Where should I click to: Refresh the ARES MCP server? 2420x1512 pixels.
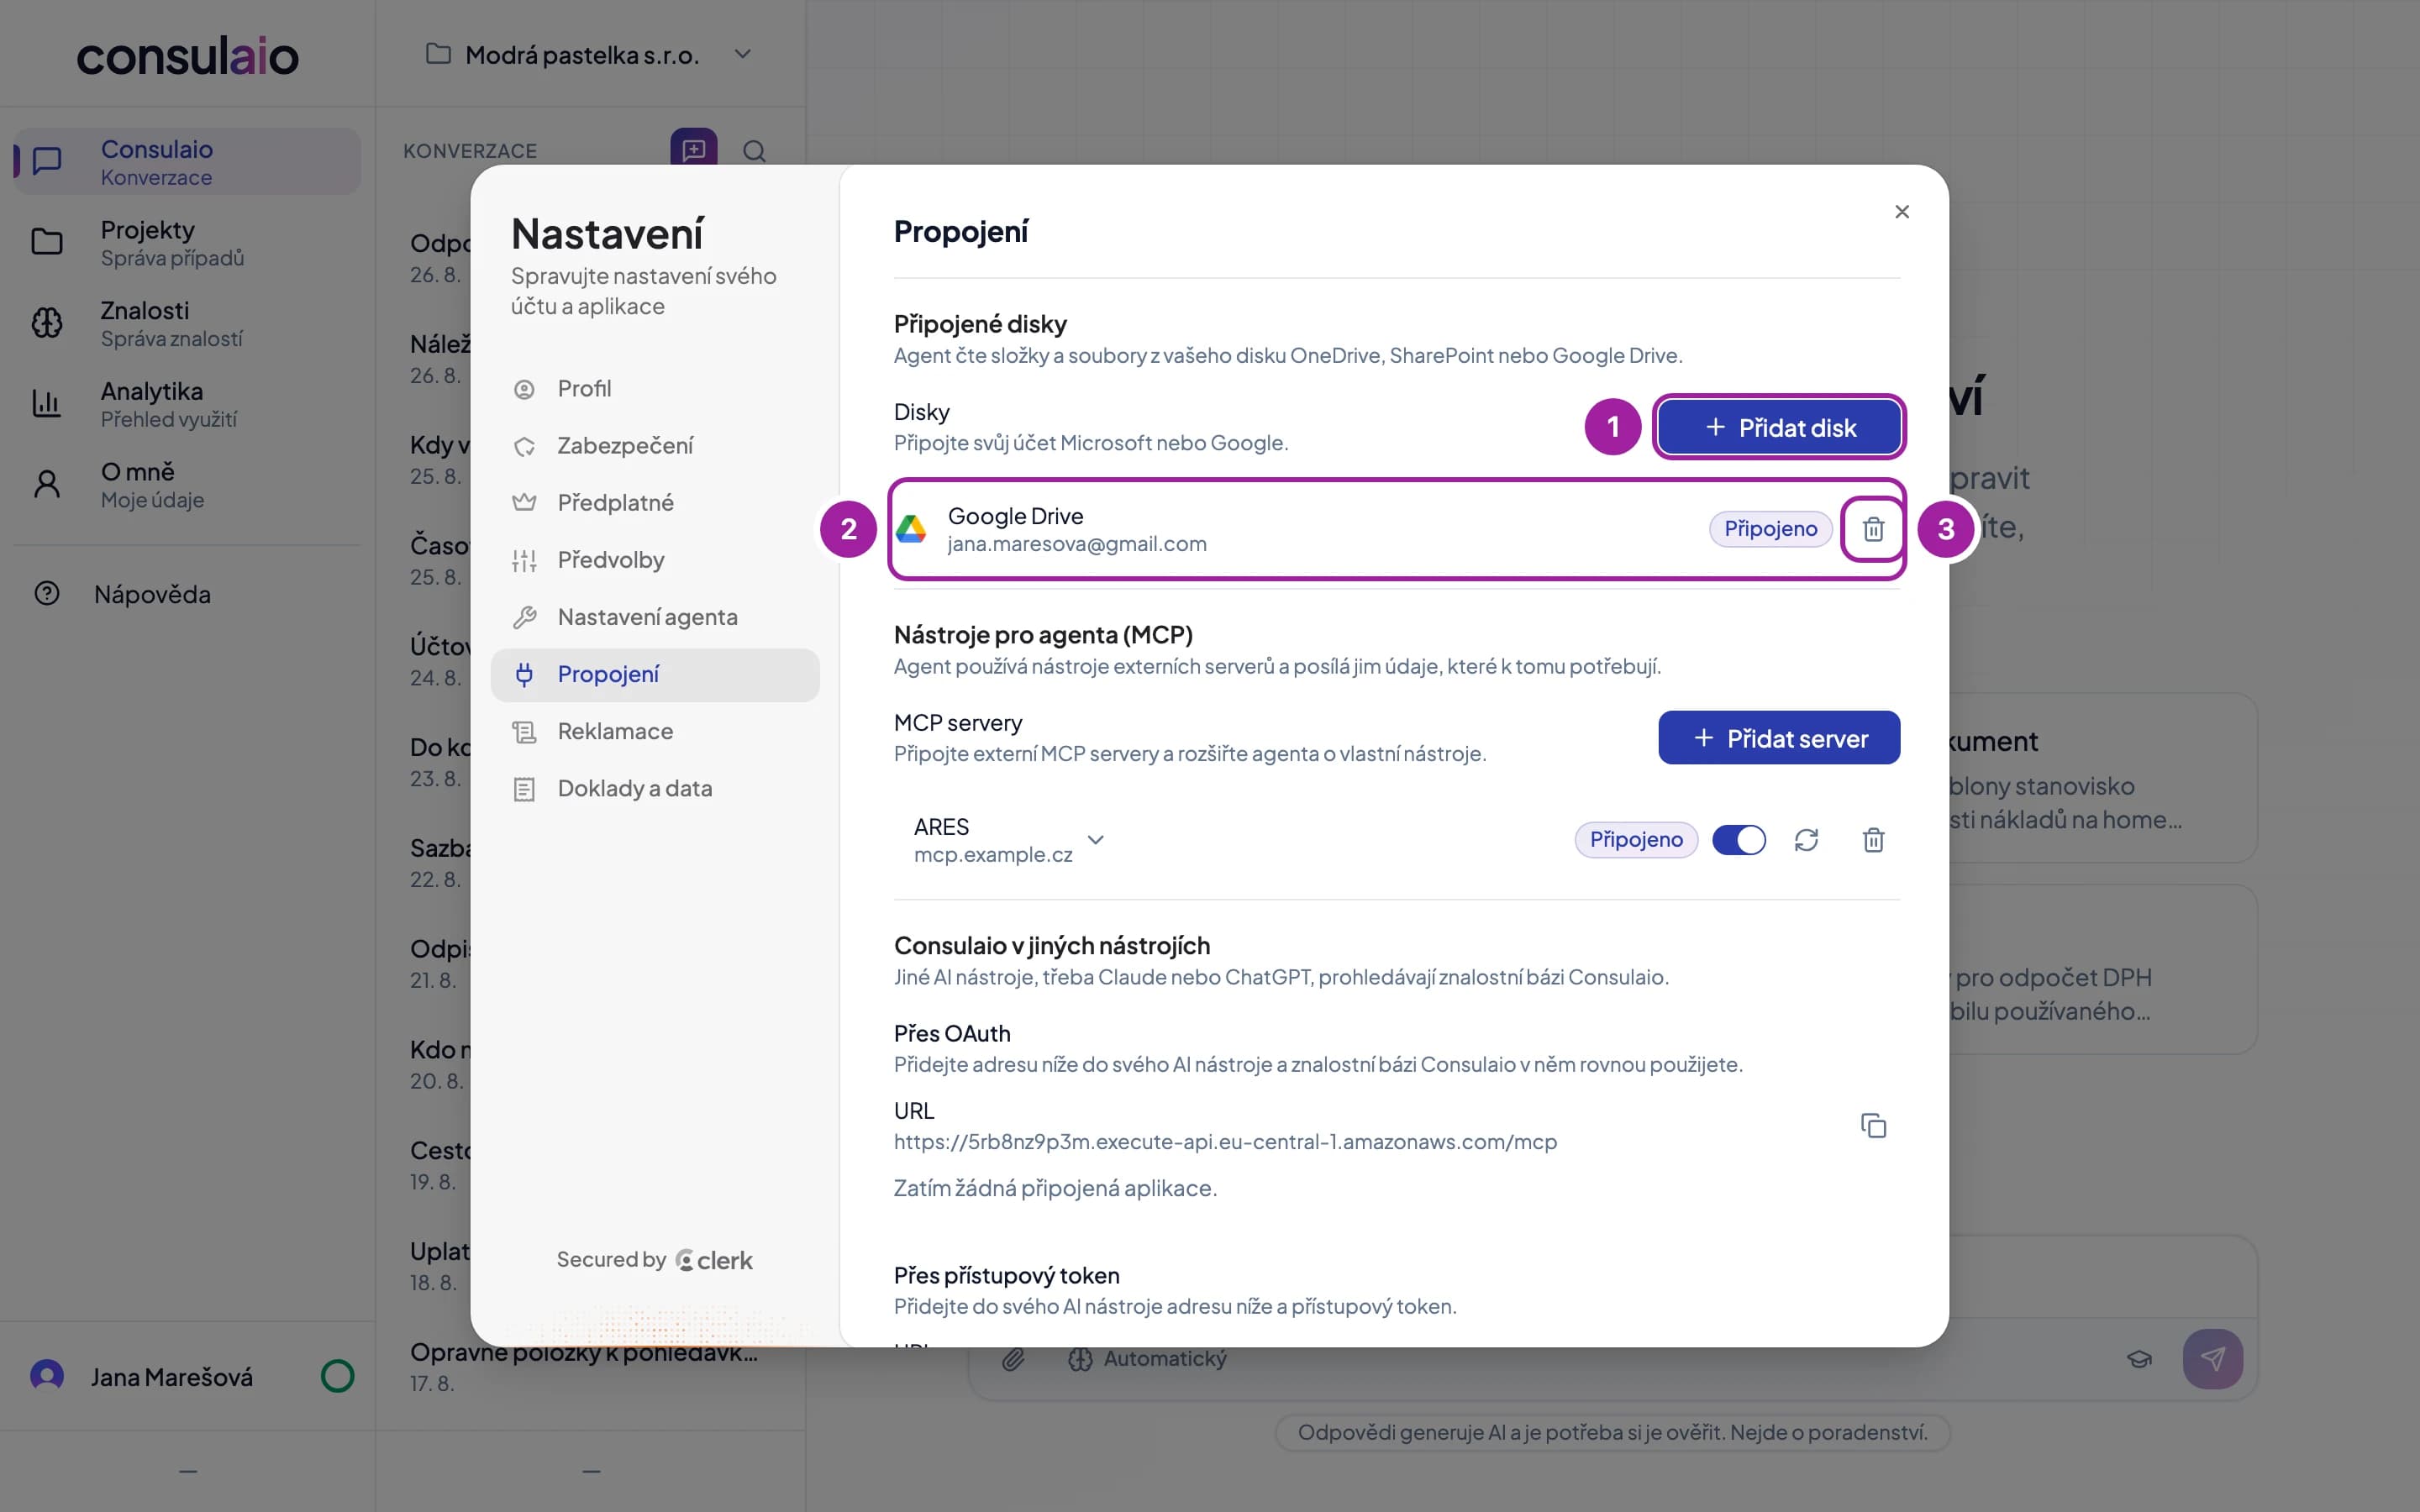pos(1806,840)
